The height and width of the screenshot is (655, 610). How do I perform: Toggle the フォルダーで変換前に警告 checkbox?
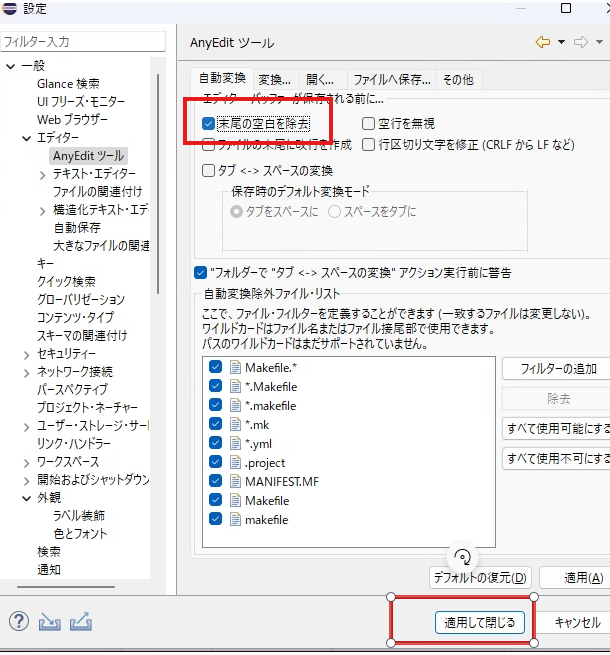pos(201,273)
